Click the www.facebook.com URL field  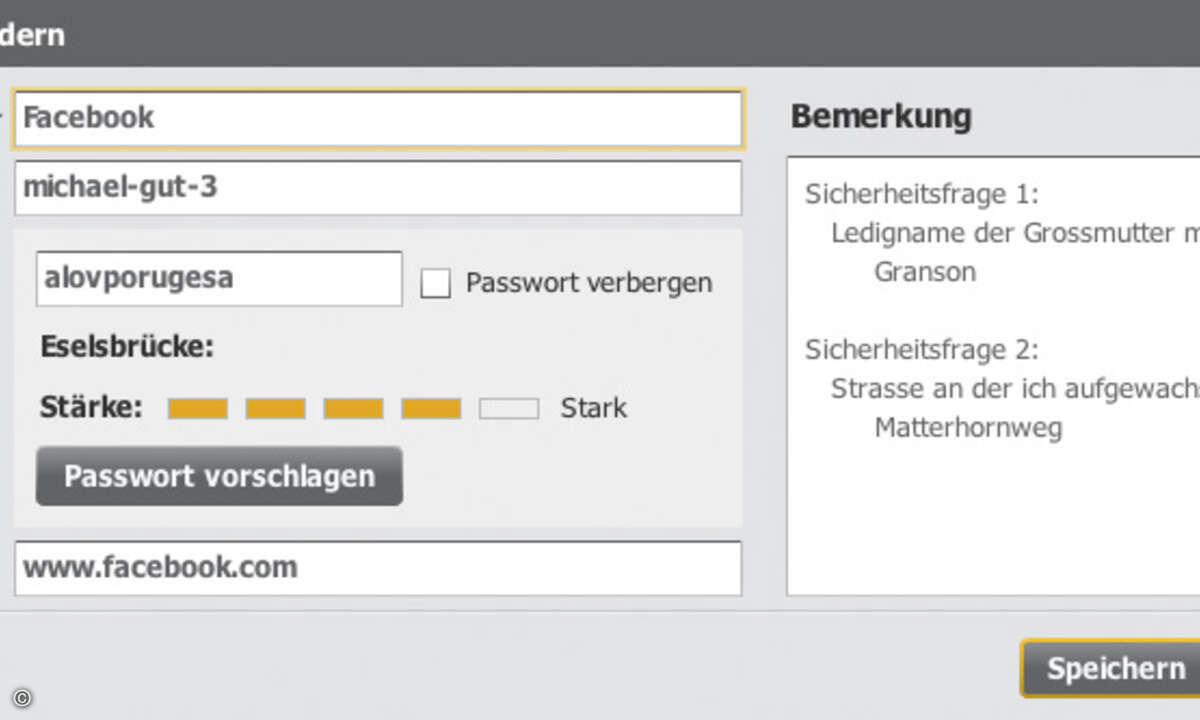(x=378, y=568)
